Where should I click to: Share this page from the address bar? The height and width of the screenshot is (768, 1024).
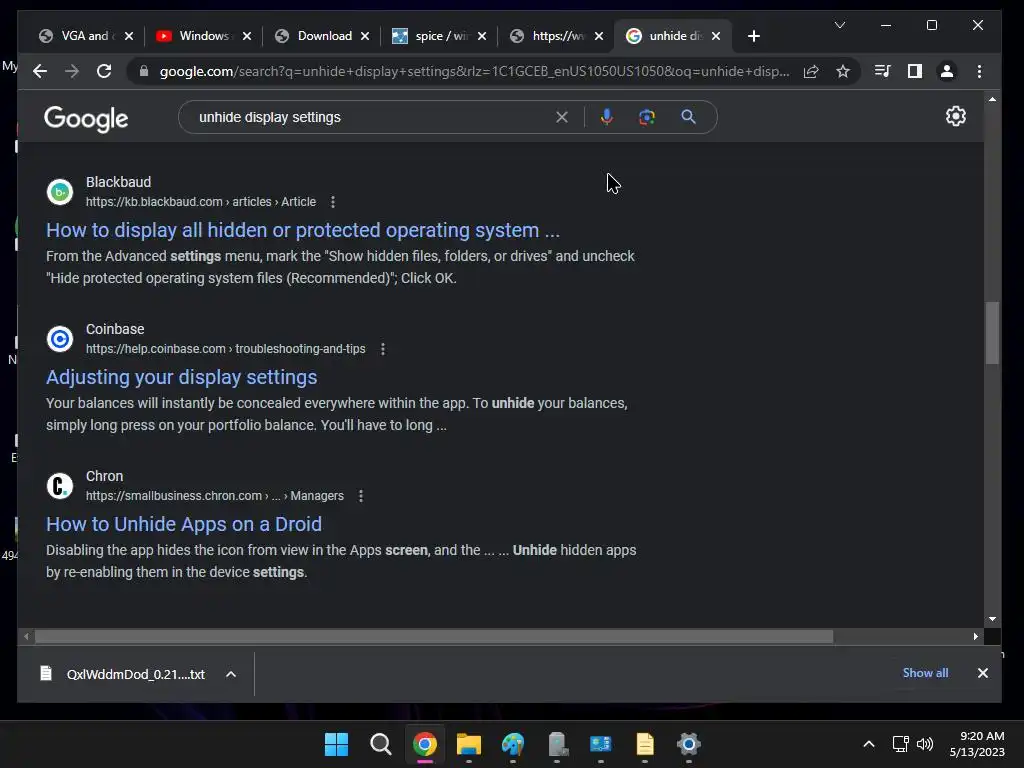coord(811,71)
